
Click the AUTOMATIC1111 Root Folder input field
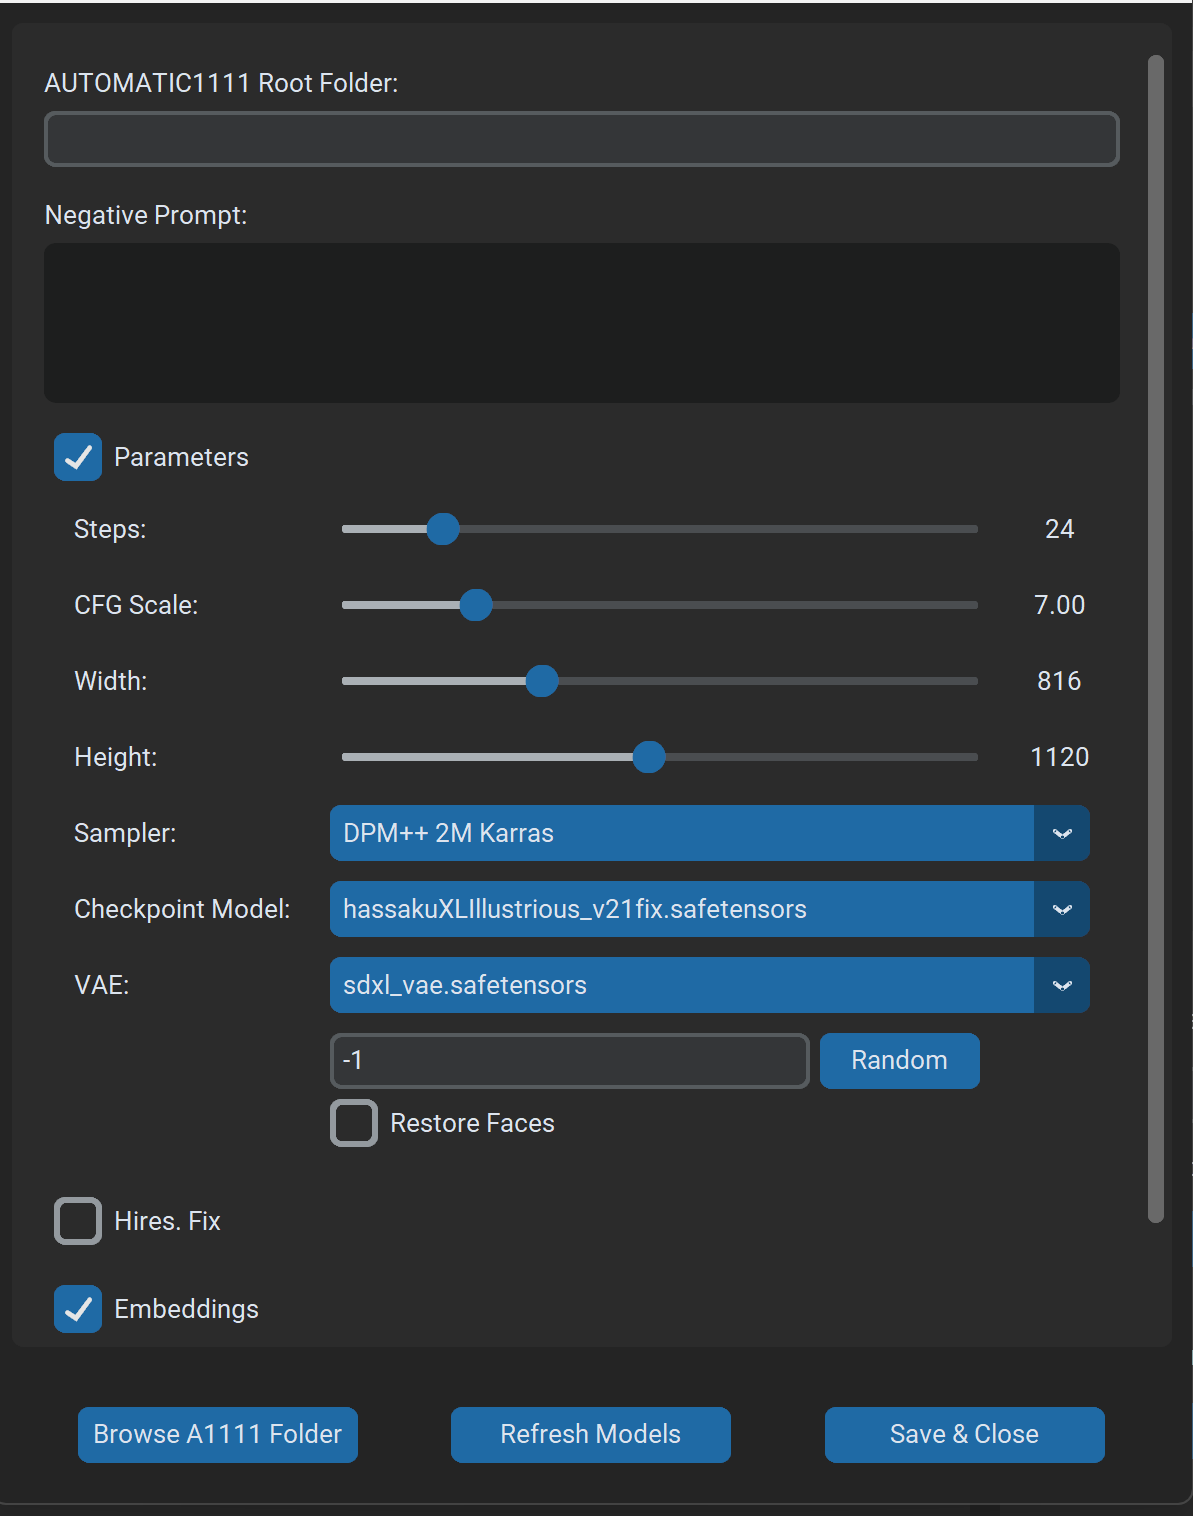coord(581,139)
